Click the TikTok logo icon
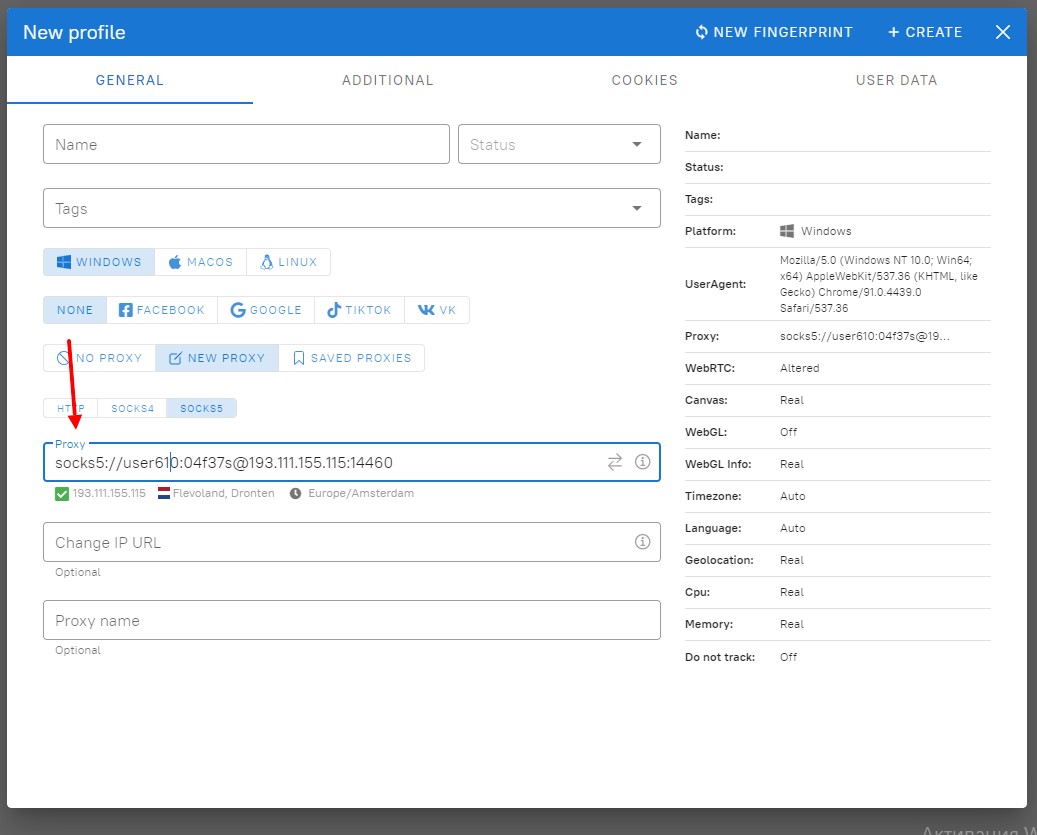1037x835 pixels. point(334,310)
